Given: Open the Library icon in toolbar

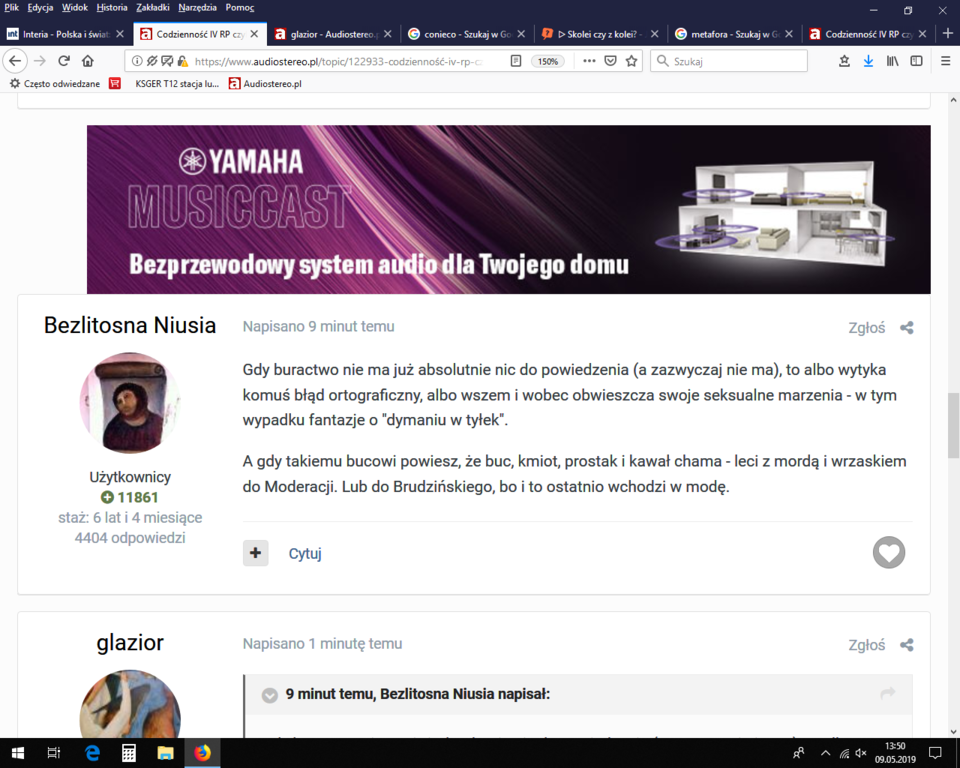Looking at the screenshot, I should pyautogui.click(x=893, y=61).
